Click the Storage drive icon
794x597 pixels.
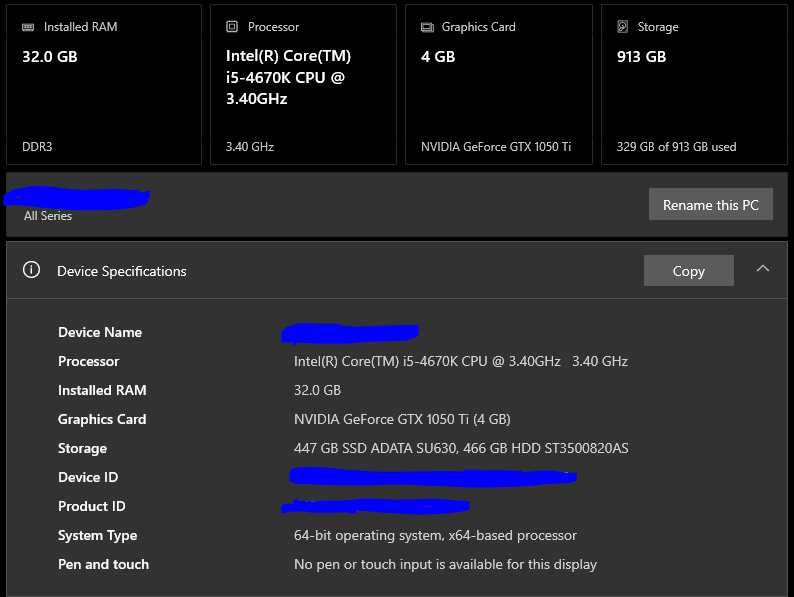[623, 26]
